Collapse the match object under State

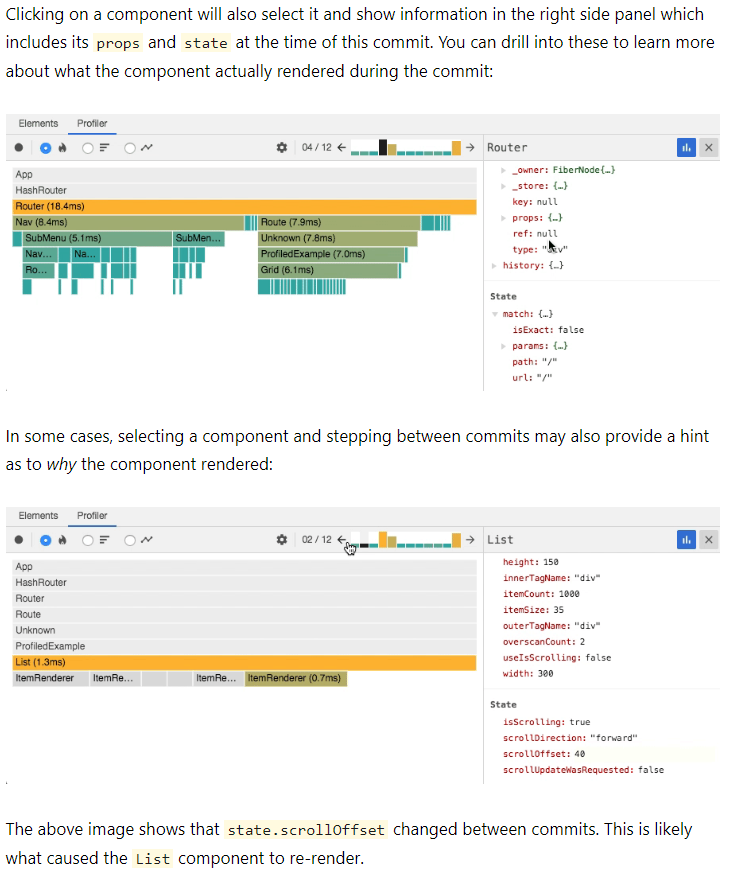[x=493, y=312]
